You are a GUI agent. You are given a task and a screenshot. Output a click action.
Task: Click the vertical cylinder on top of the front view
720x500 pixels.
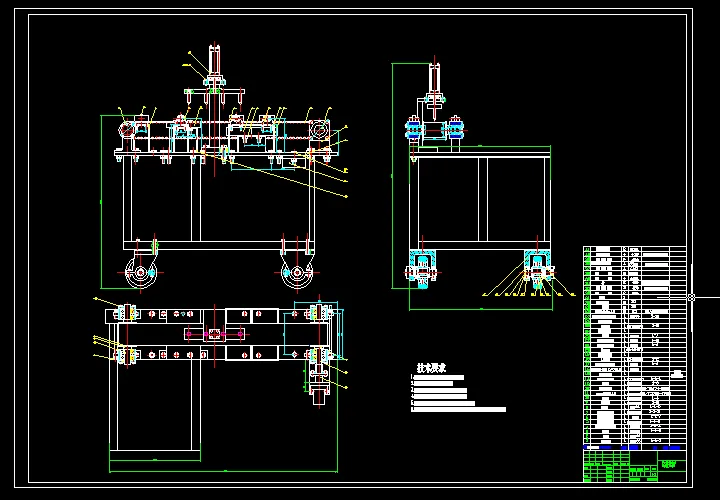click(x=214, y=61)
